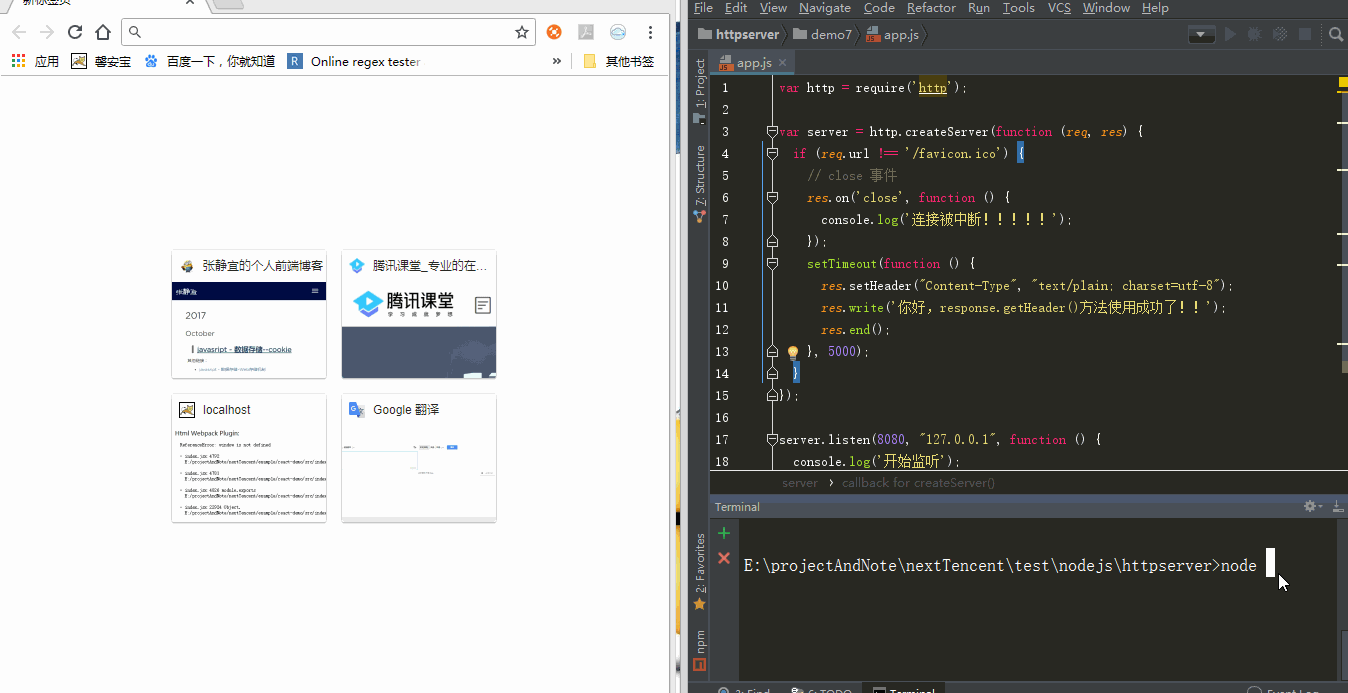This screenshot has height=693, width=1348.
Task: Reload the page in Chrome
Action: 74,32
